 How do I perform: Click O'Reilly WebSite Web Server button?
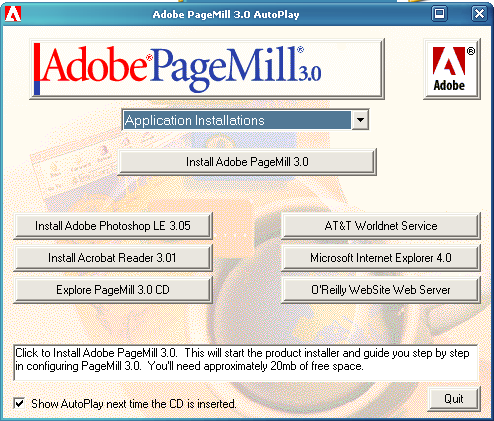pyautogui.click(x=381, y=290)
